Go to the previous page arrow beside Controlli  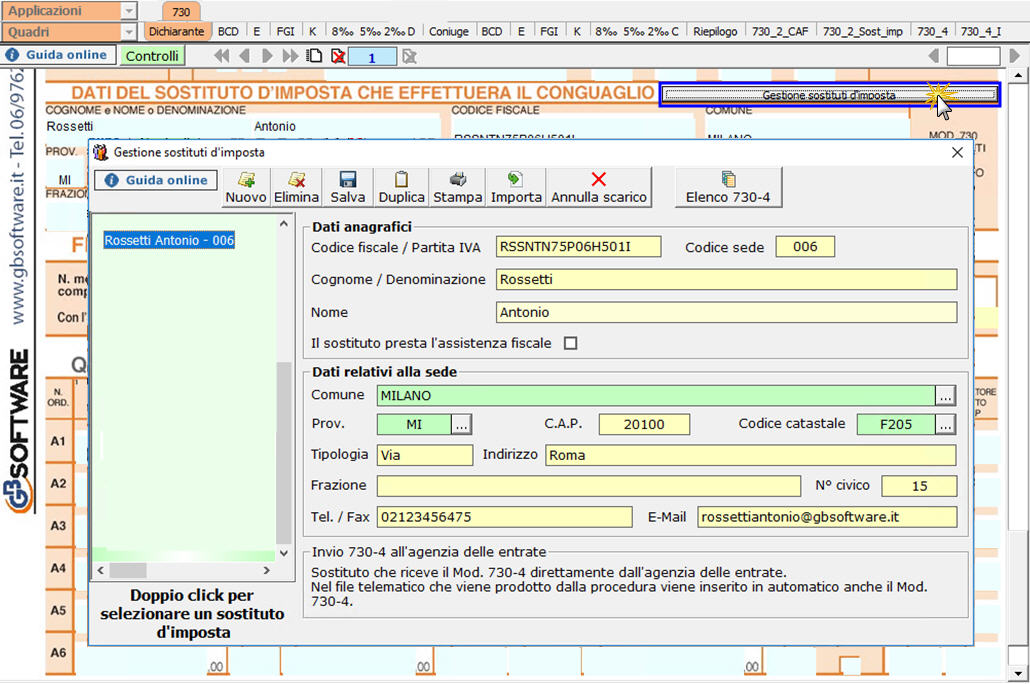pos(244,57)
